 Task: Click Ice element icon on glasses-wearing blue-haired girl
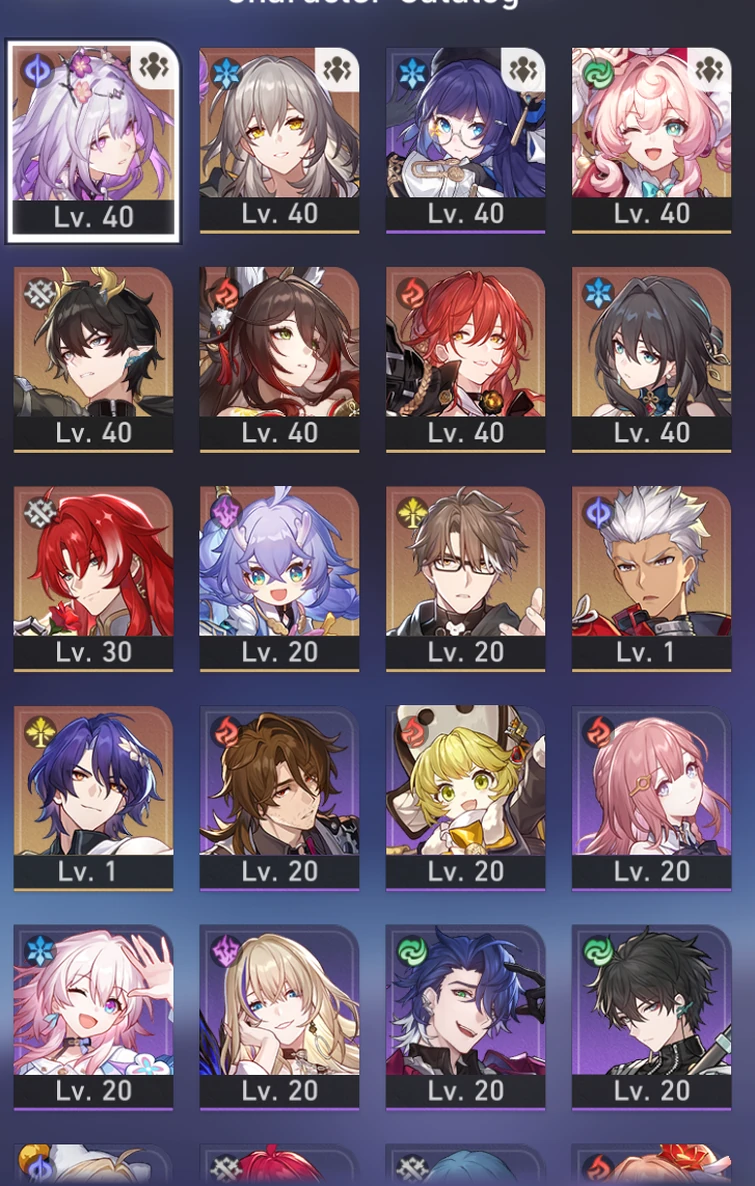click(413, 73)
